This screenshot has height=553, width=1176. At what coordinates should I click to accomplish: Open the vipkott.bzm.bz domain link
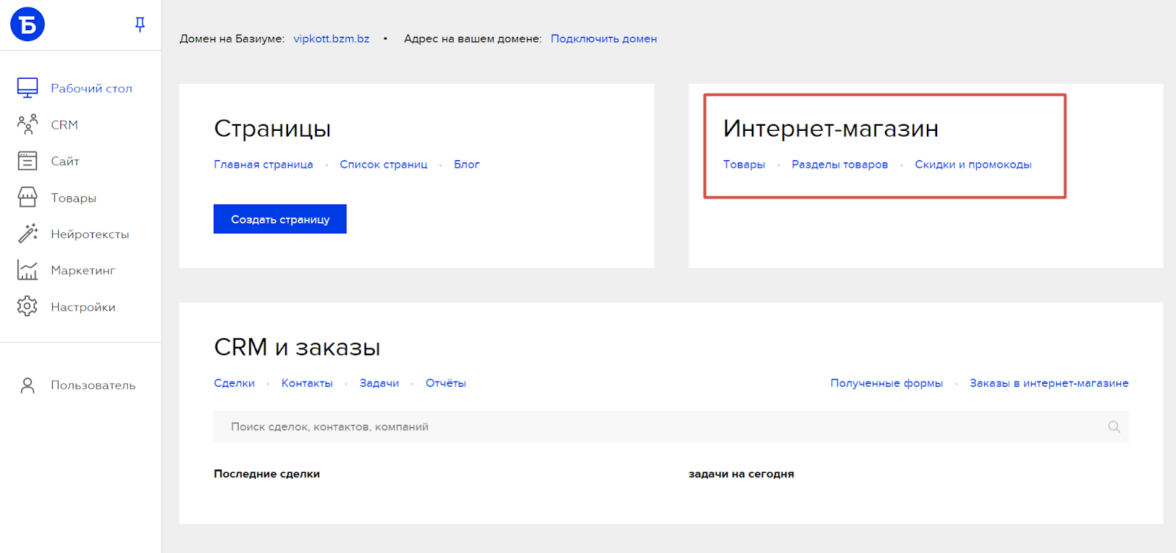331,39
